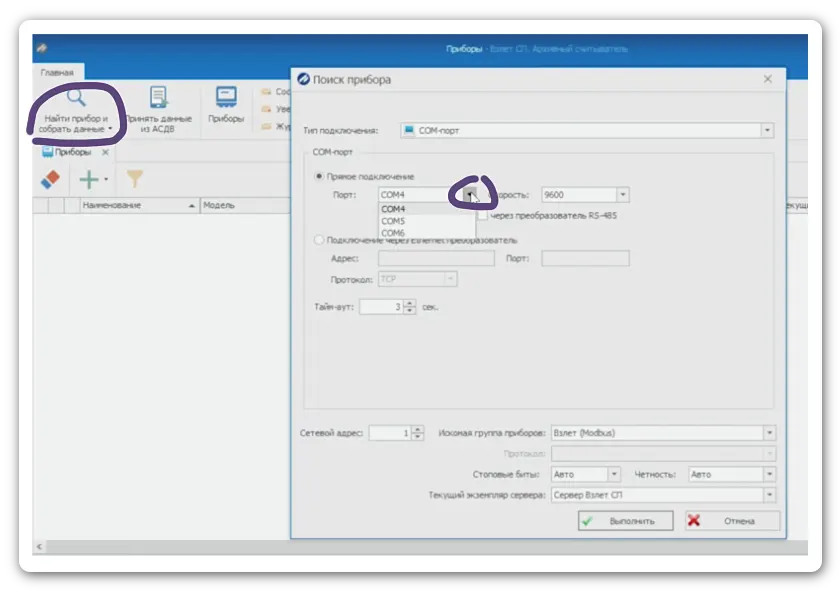Close the 'Поиск прибора' dialog
This screenshot has height=597, width=840.
767,79
